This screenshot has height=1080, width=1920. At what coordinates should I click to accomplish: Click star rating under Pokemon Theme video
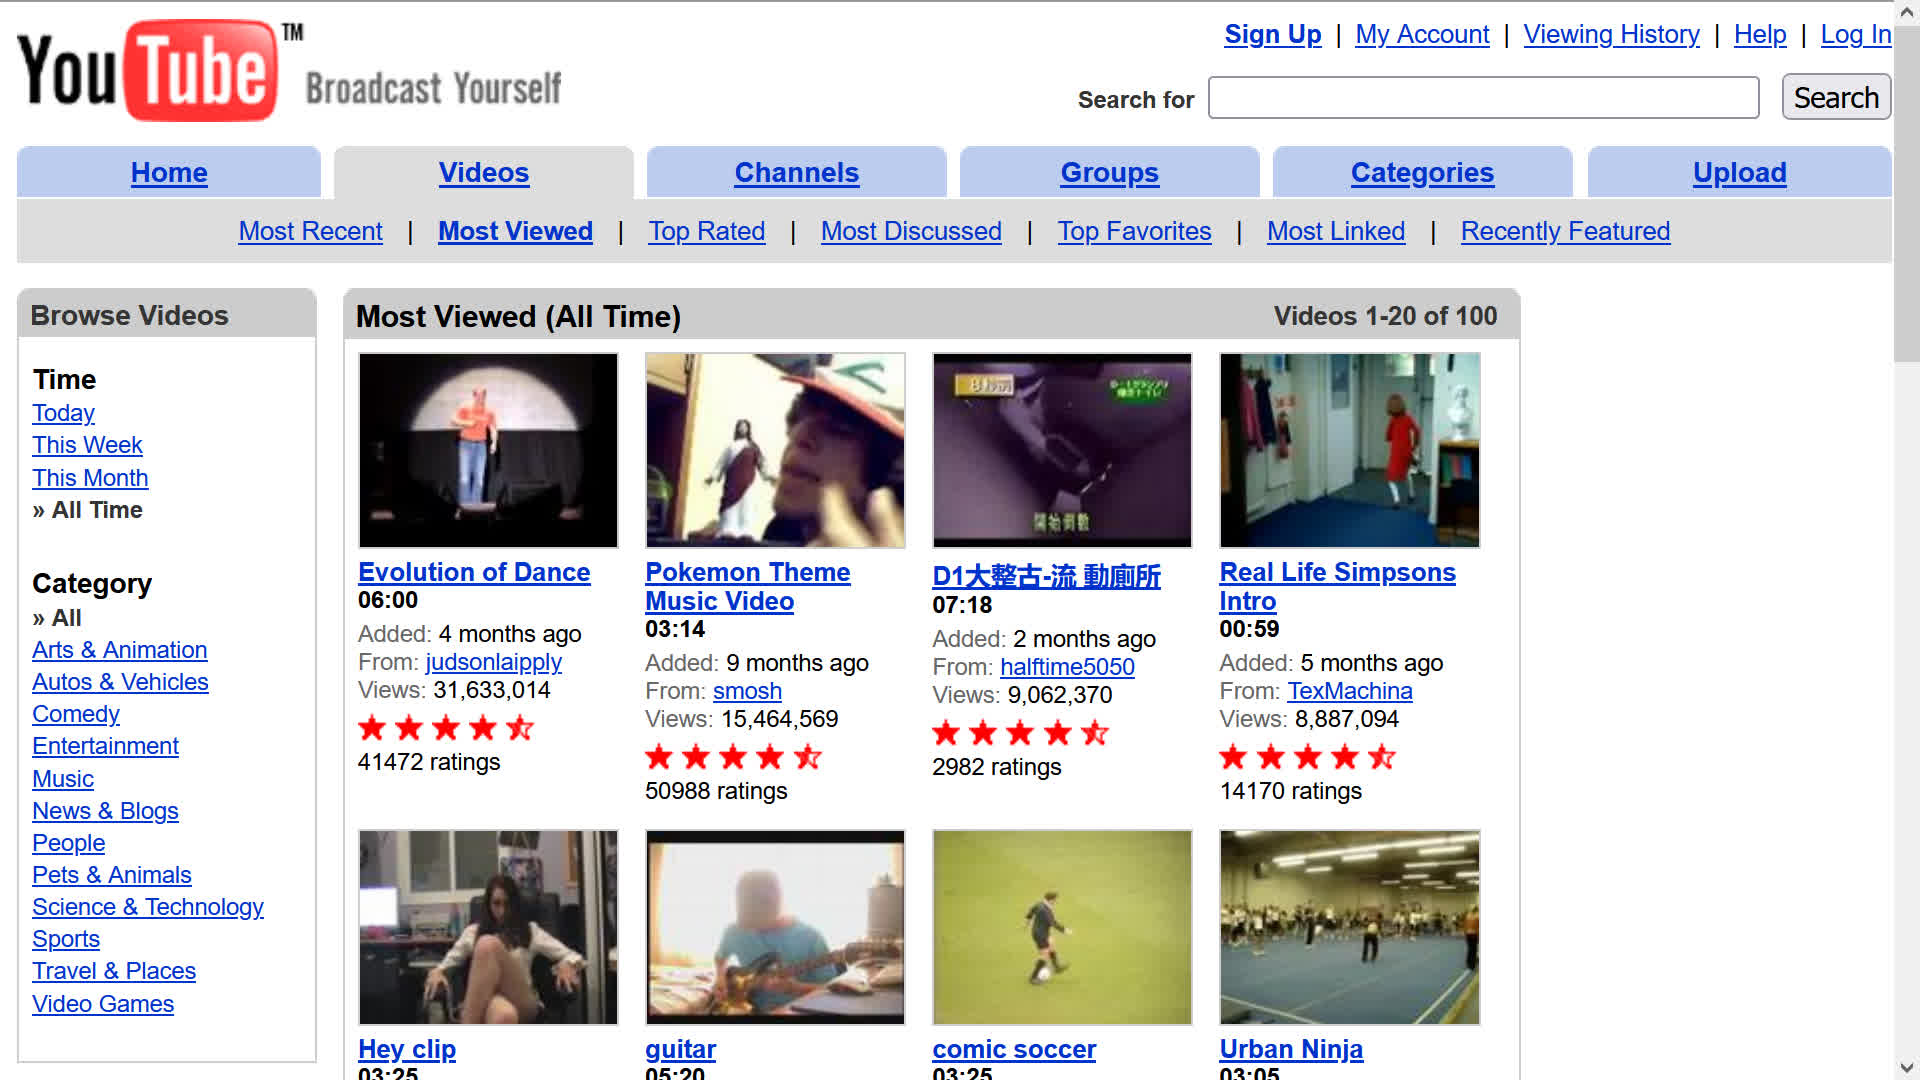click(733, 757)
